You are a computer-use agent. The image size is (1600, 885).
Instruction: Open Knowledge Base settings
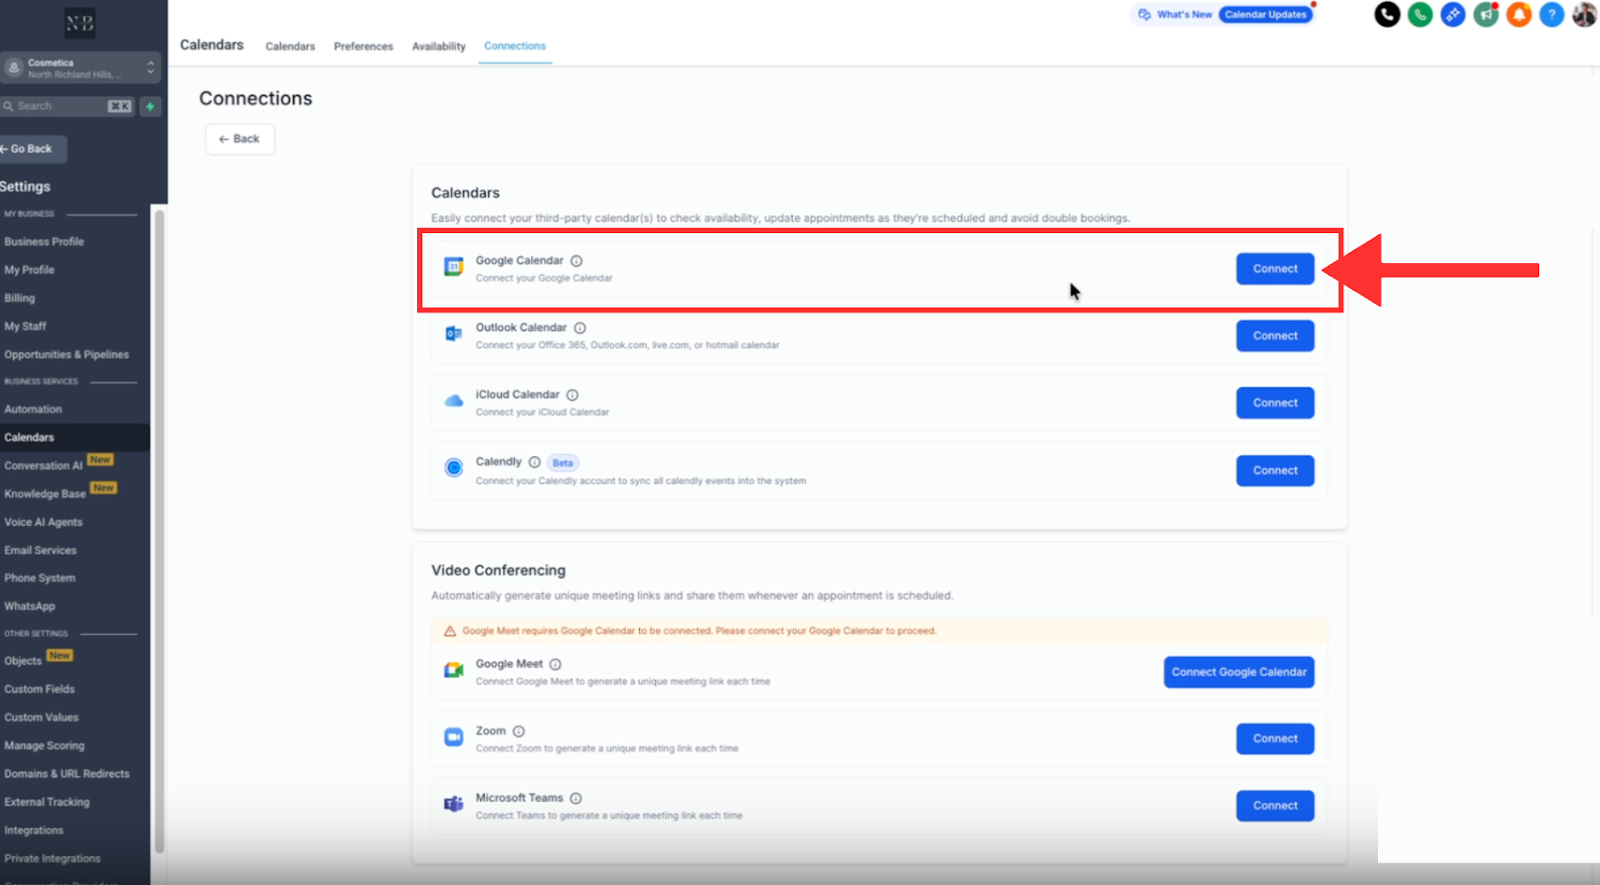click(x=45, y=494)
